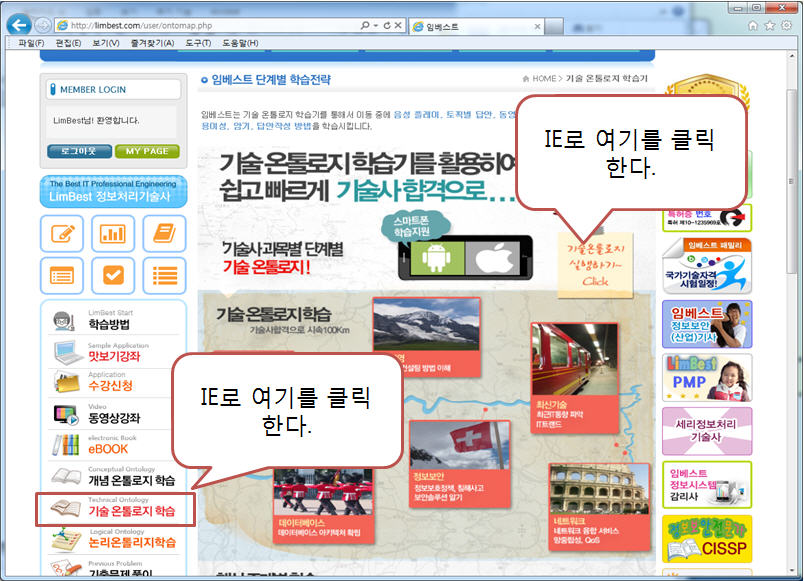804x581 pixels.
Task: Click the 임베스트 정보보안(산업)기사 banner
Action: (707, 325)
